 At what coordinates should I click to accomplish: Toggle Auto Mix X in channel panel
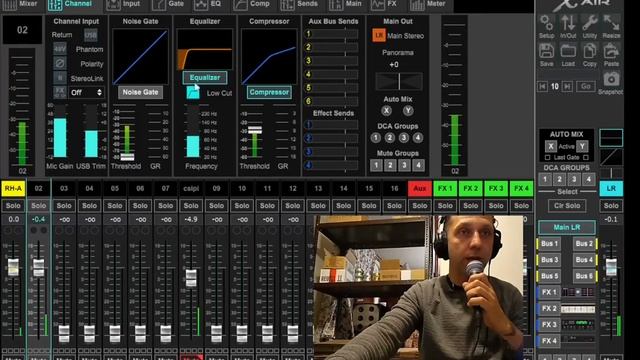386,111
